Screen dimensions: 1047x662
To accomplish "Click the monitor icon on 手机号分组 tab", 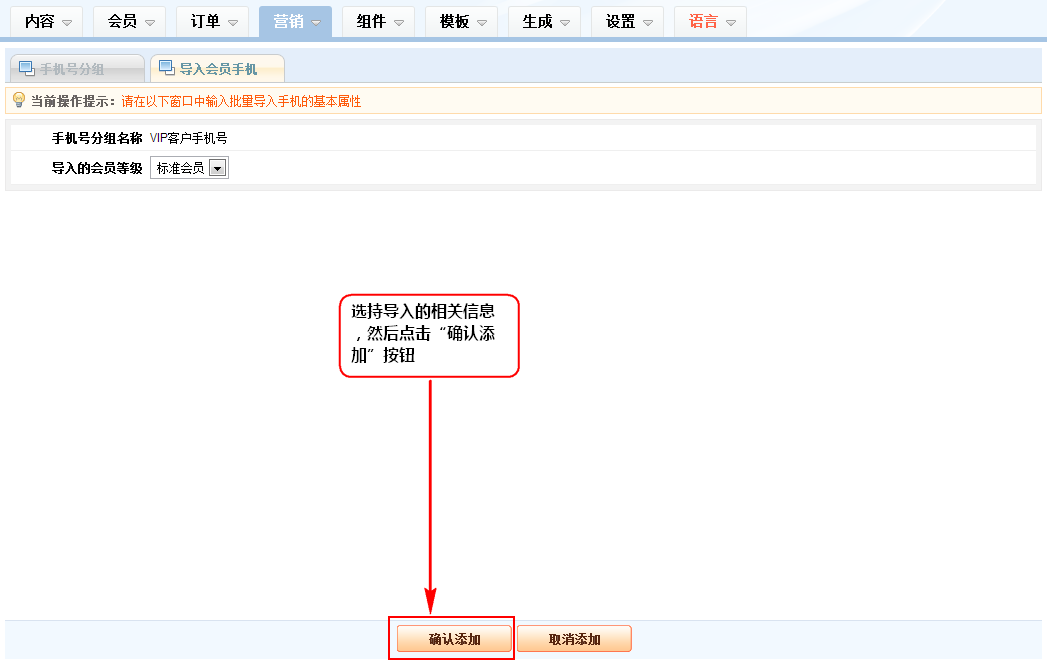I will pos(26,68).
